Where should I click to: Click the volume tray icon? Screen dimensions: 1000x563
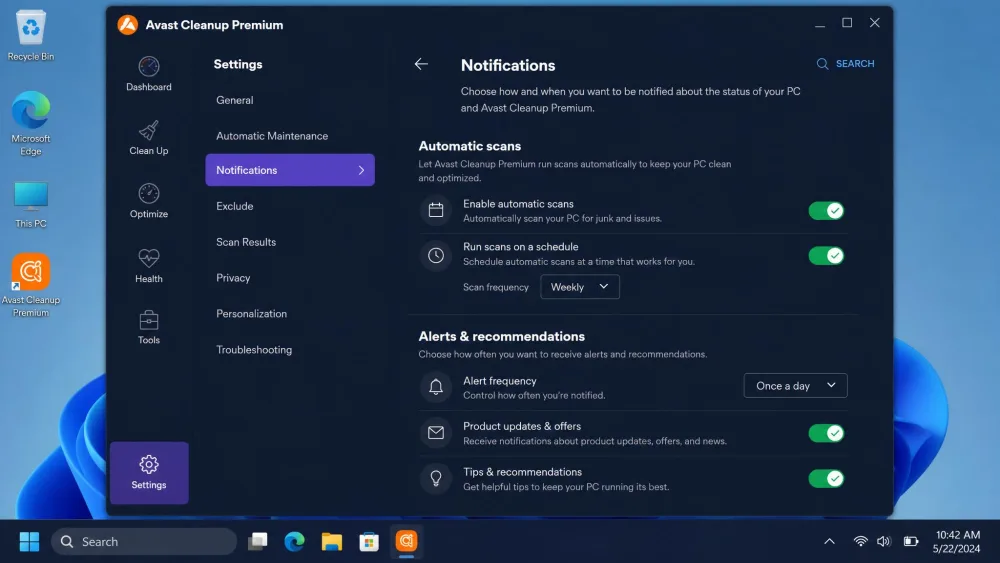(883, 541)
